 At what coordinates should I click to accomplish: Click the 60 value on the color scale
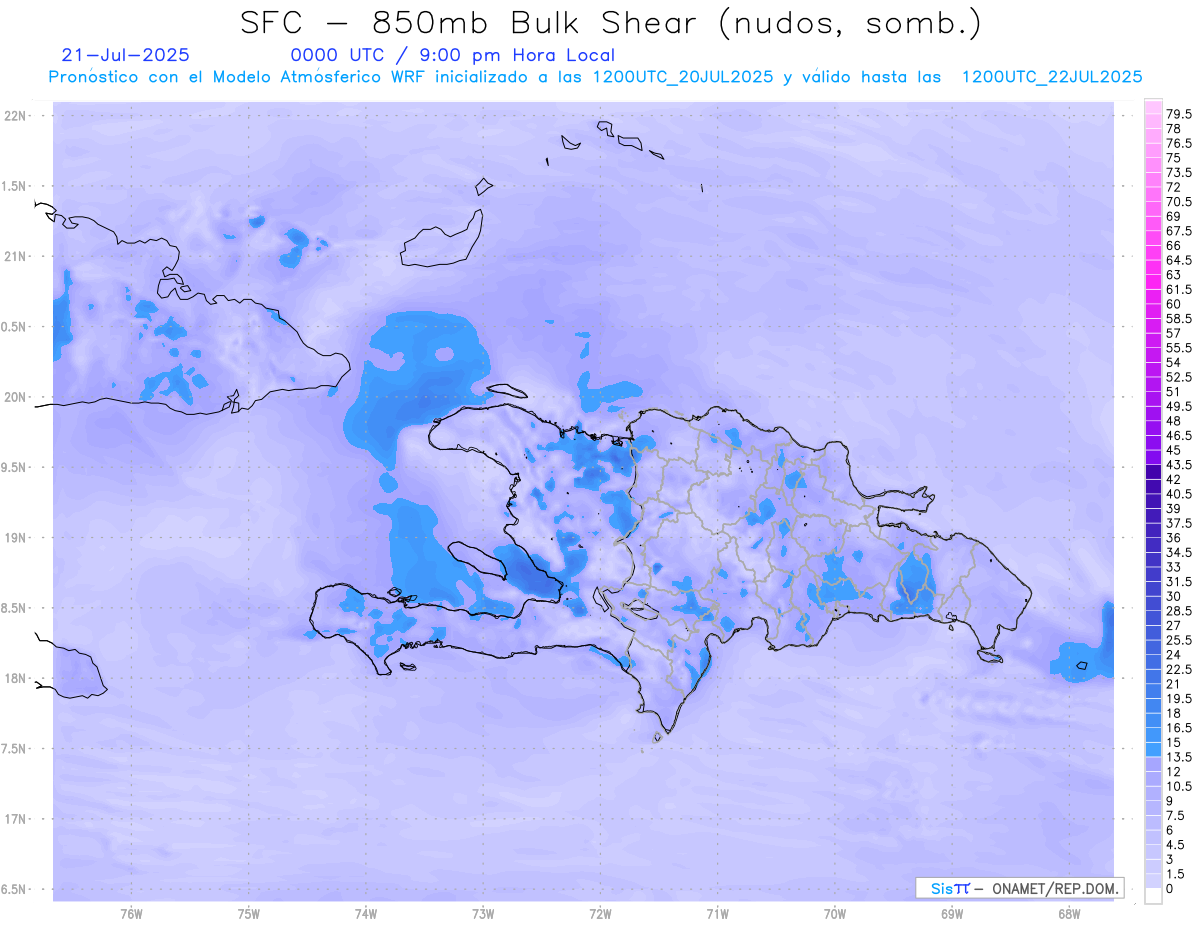[x=1173, y=304]
